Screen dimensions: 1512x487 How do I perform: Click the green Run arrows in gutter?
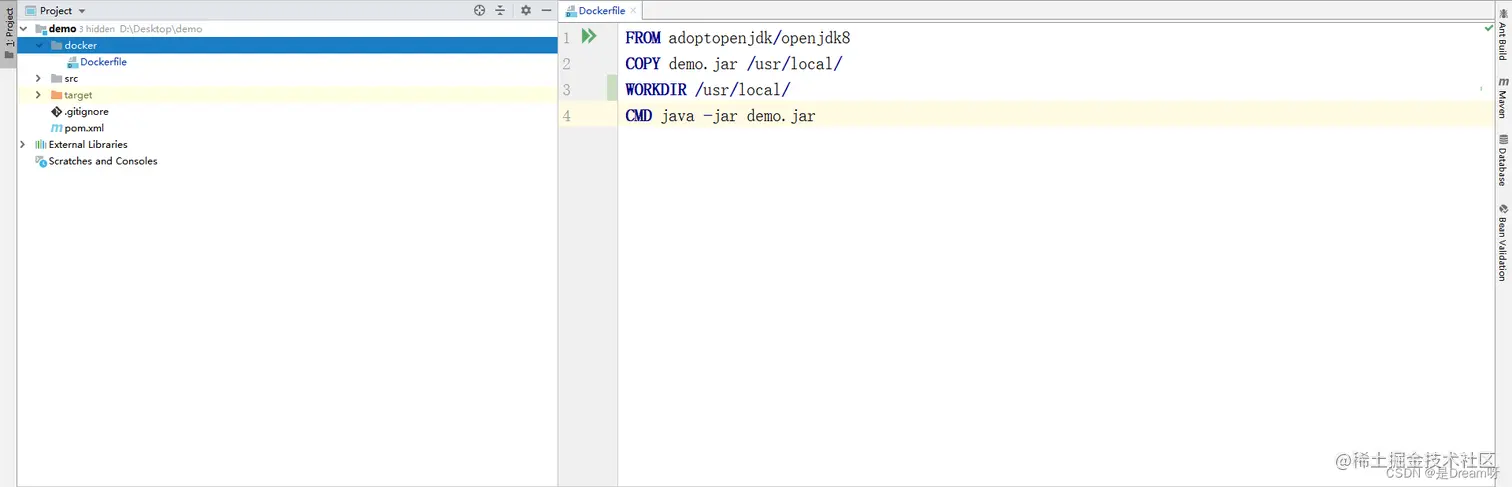click(x=589, y=36)
